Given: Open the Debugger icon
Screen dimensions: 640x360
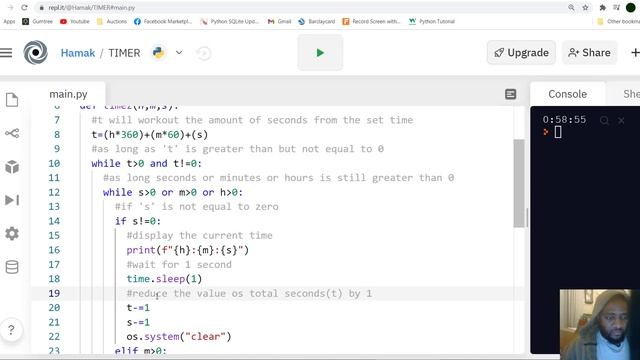Looking at the screenshot, I should [12, 200].
